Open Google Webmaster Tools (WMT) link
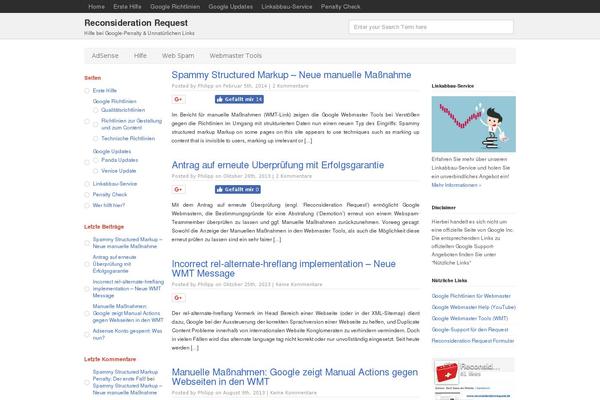 (x=470, y=318)
